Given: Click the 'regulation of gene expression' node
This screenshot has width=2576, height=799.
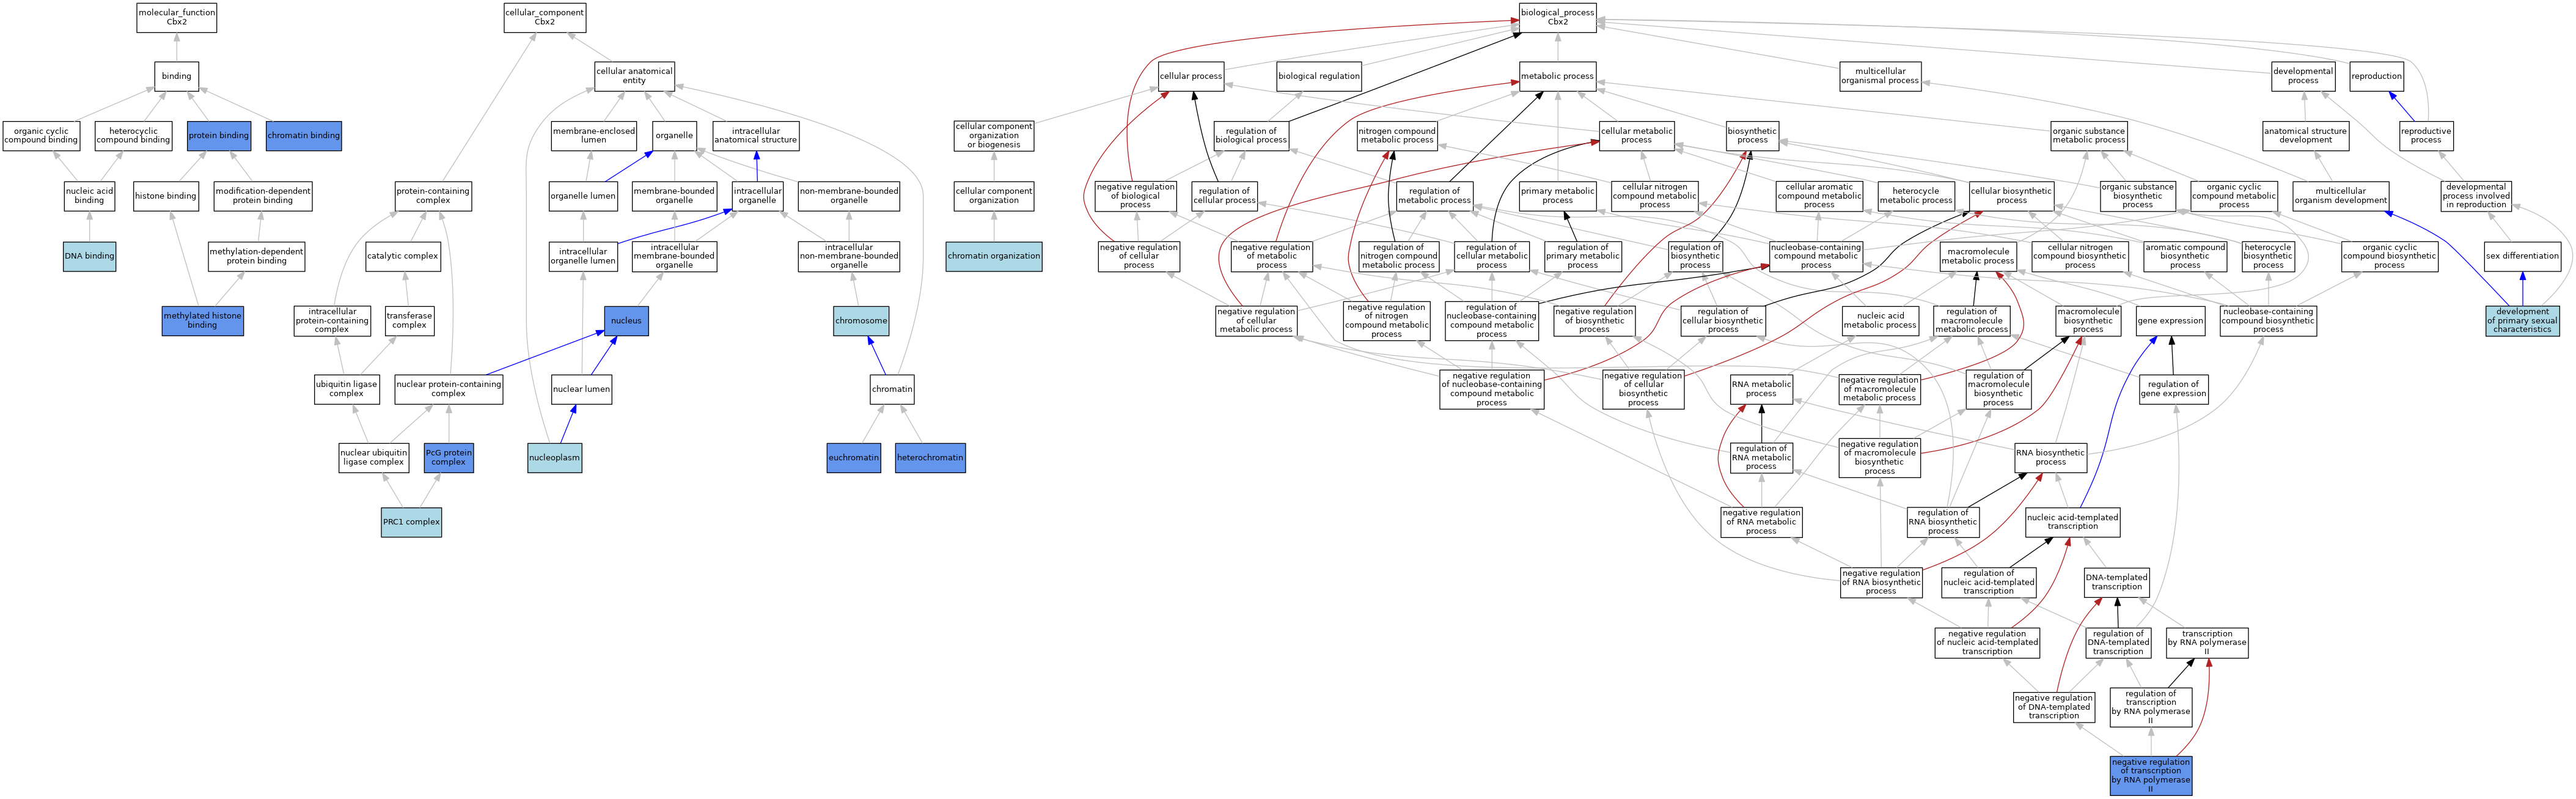Looking at the screenshot, I should coord(2174,389).
